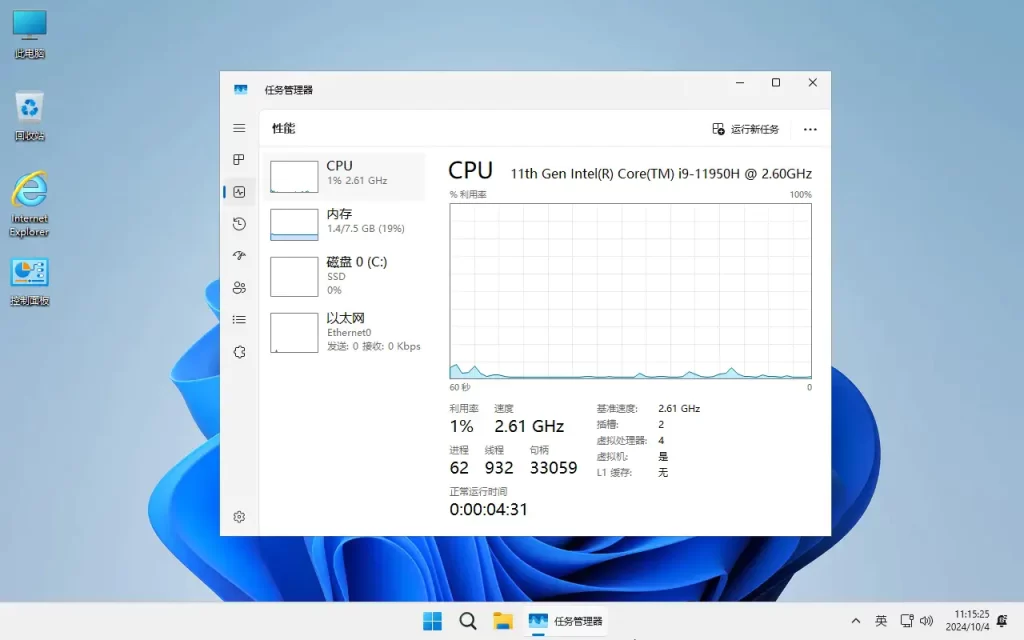Open the three-dot more options menu
The height and width of the screenshot is (640, 1024).
810,129
